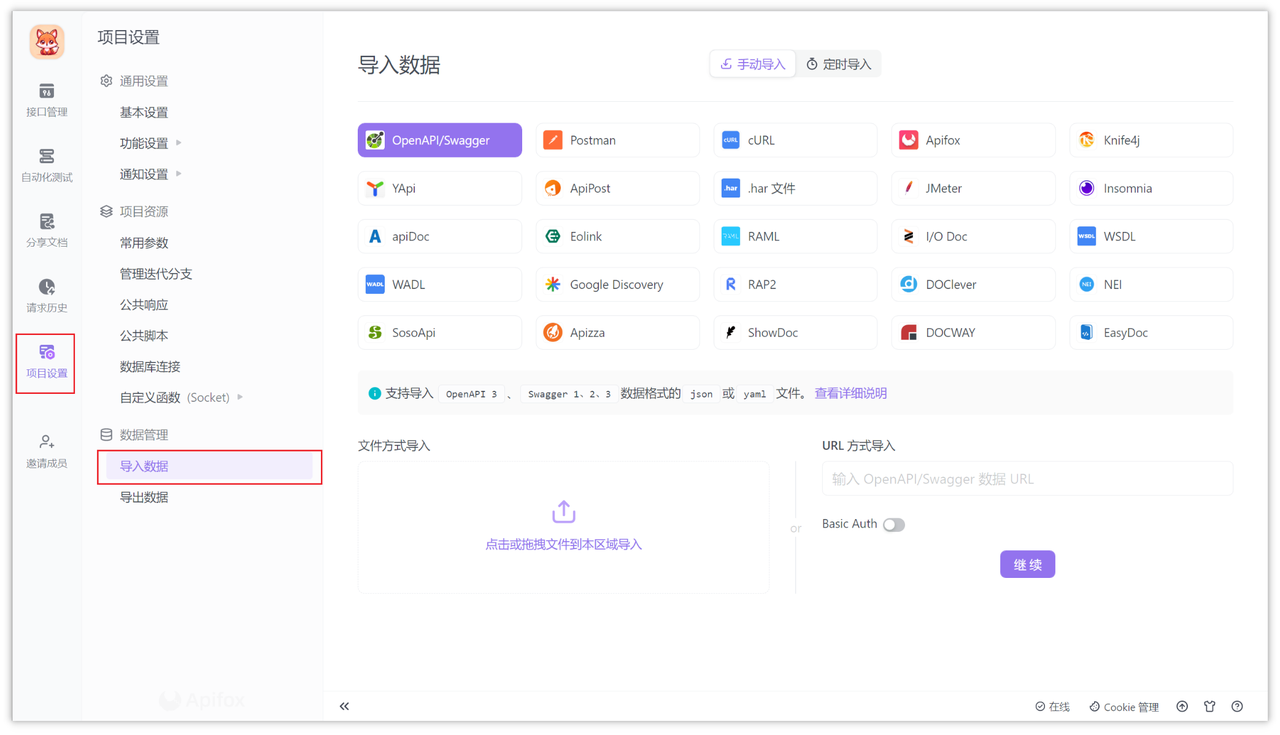Click the 项目资源 section header

point(134,212)
